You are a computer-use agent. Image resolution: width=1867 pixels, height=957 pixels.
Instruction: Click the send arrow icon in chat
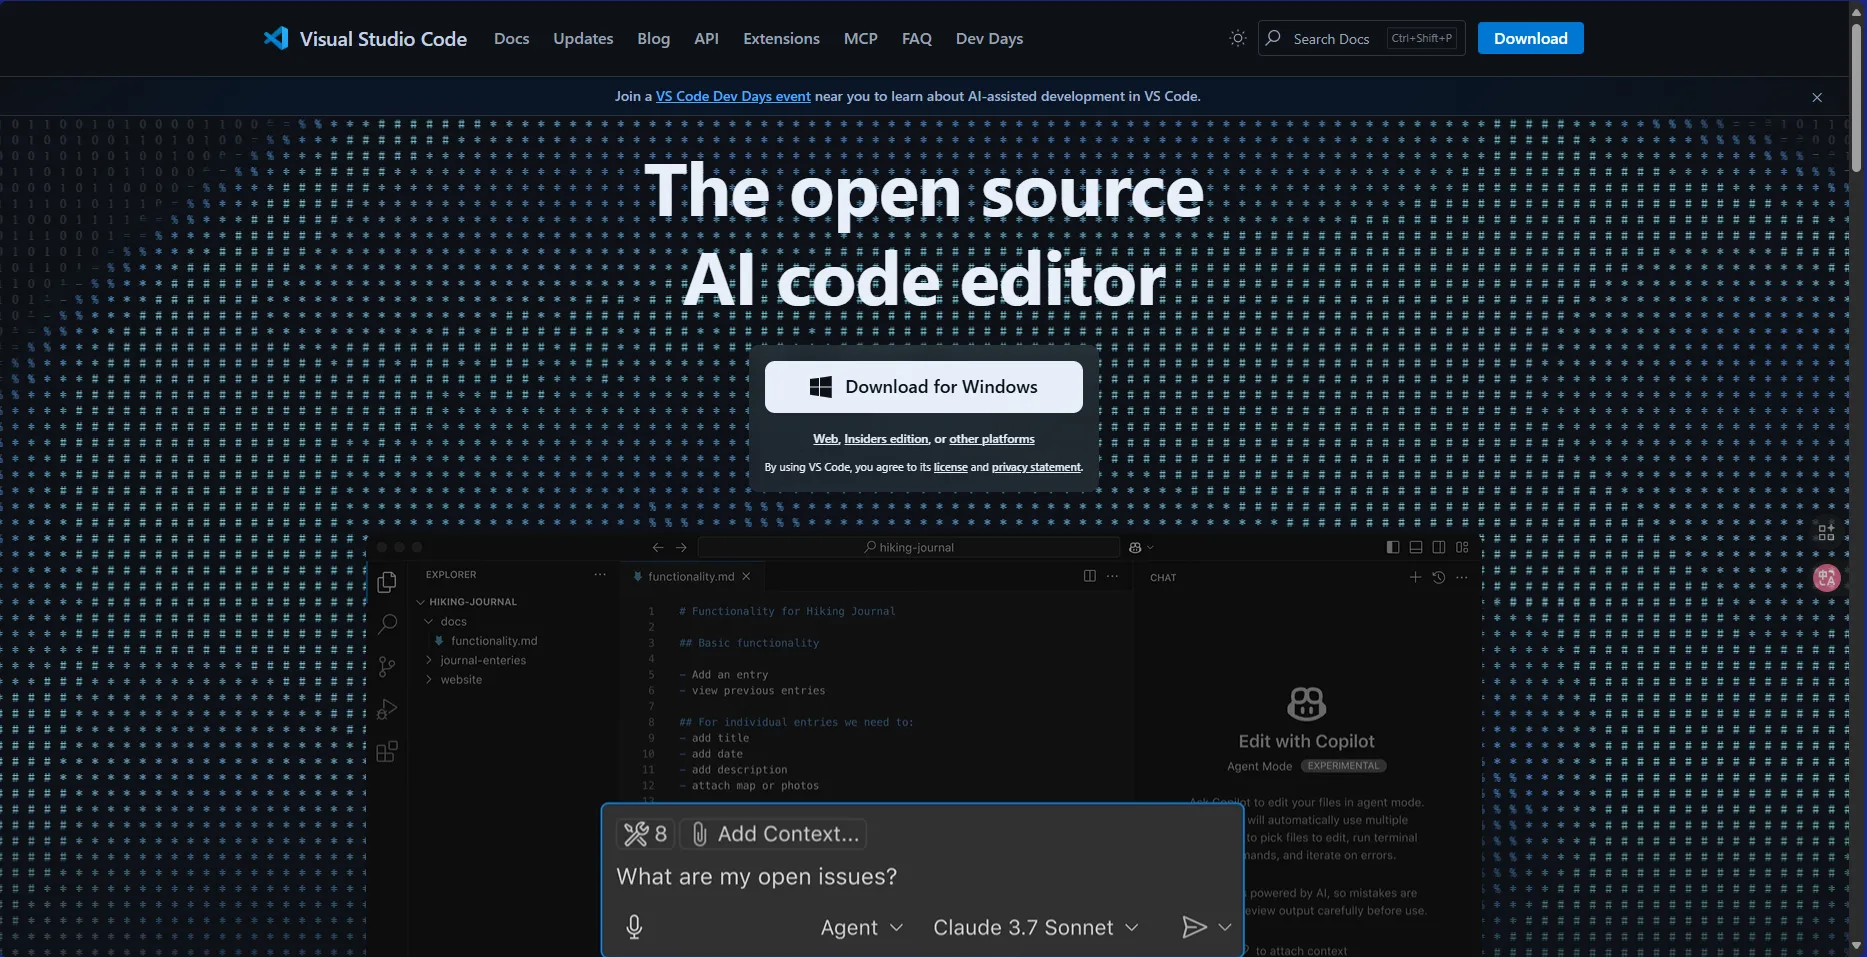pyautogui.click(x=1193, y=927)
